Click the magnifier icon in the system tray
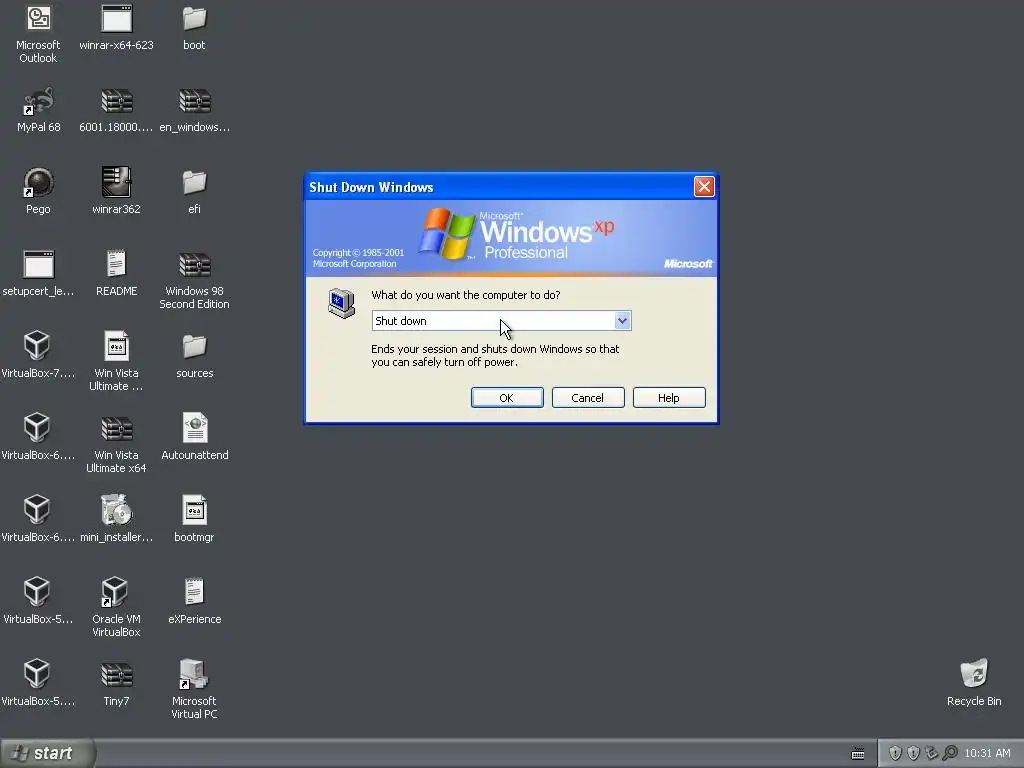The image size is (1024, 768). click(x=950, y=753)
